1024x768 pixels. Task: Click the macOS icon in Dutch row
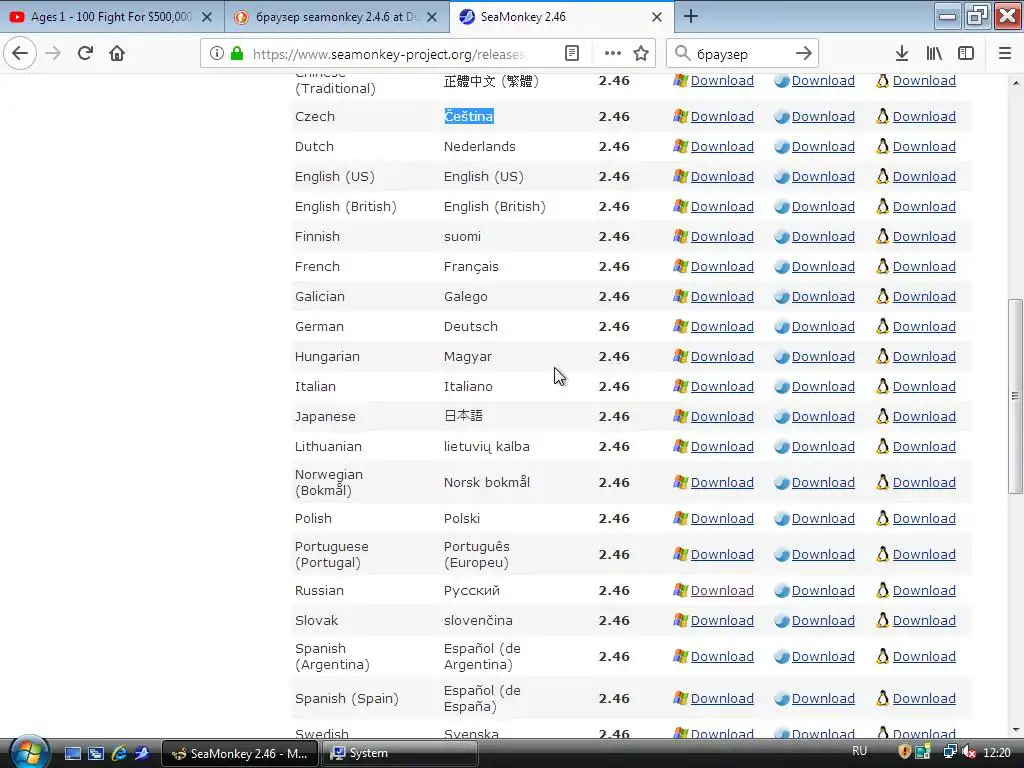[782, 147]
